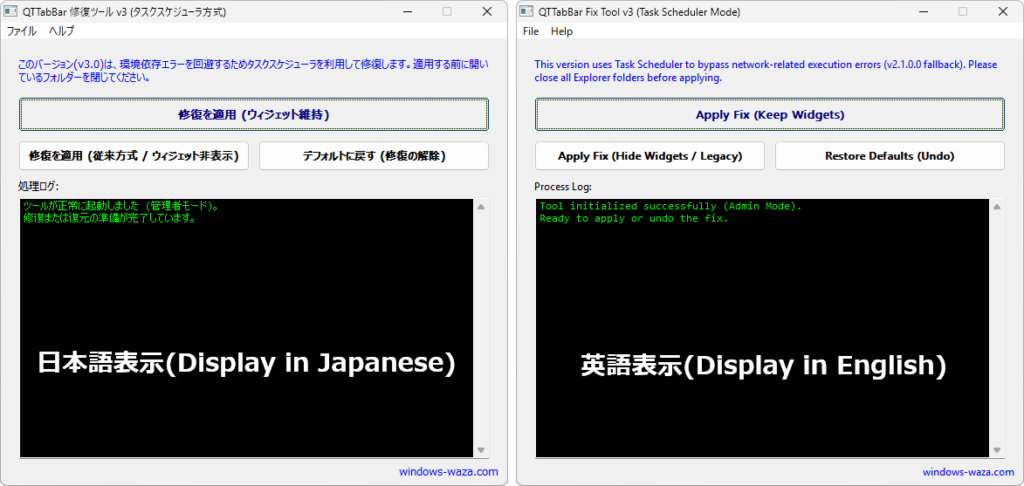Click log line Ready to apply or undo
Image resolution: width=1024 pixels, height=486 pixels.
633,218
